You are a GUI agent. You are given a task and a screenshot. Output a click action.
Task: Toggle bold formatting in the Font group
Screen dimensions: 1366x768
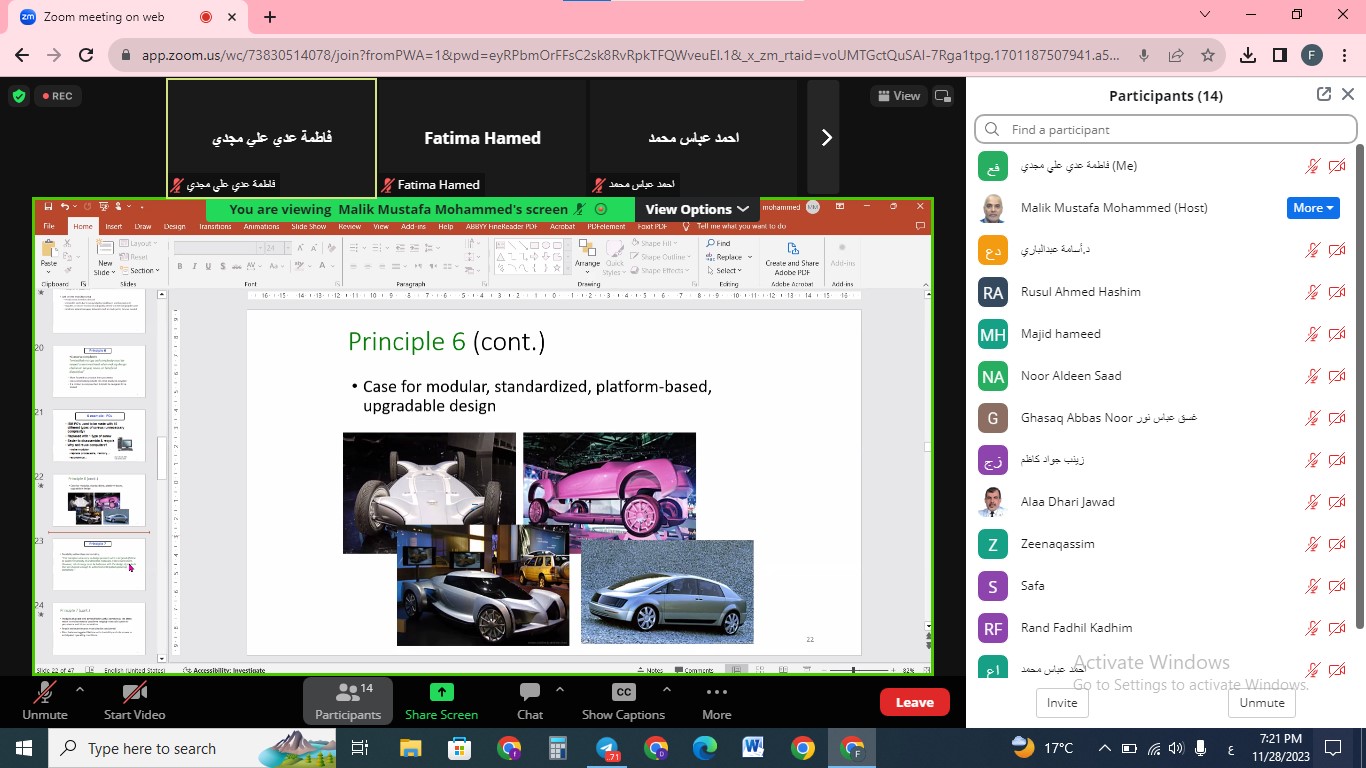[x=180, y=266]
